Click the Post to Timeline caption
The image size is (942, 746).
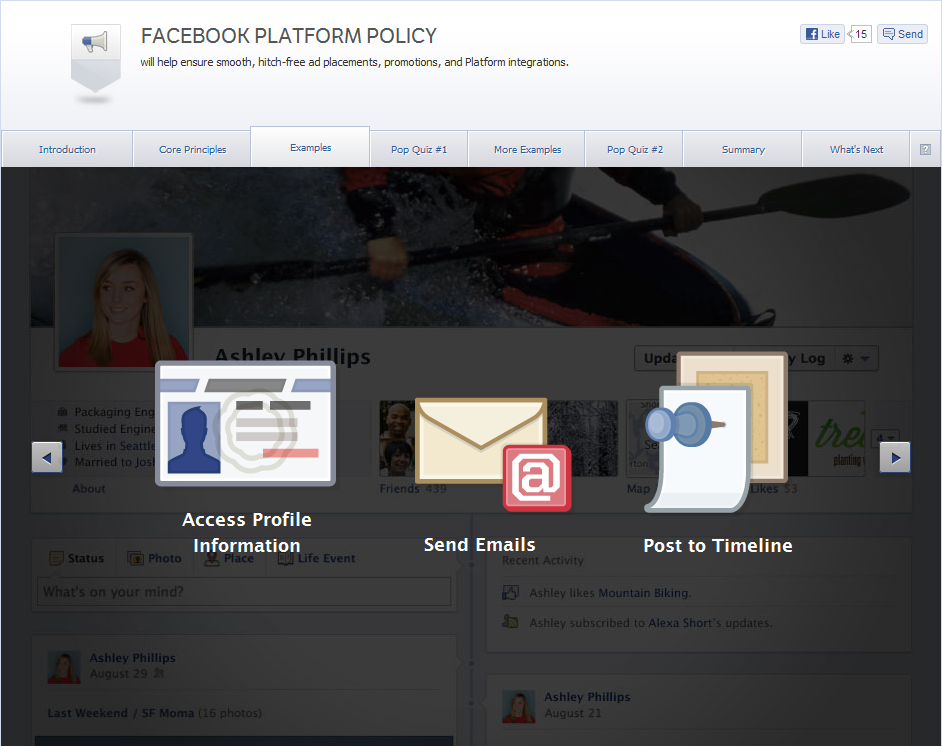tap(718, 545)
